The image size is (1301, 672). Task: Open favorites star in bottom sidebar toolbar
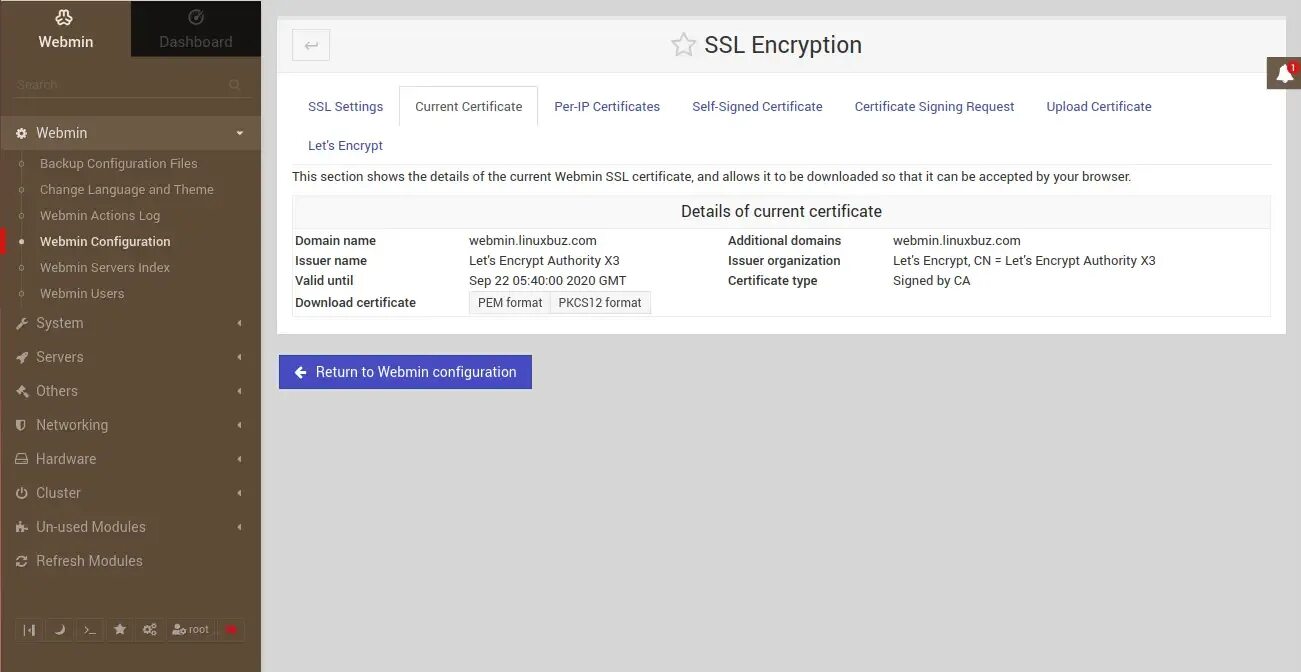tap(120, 629)
